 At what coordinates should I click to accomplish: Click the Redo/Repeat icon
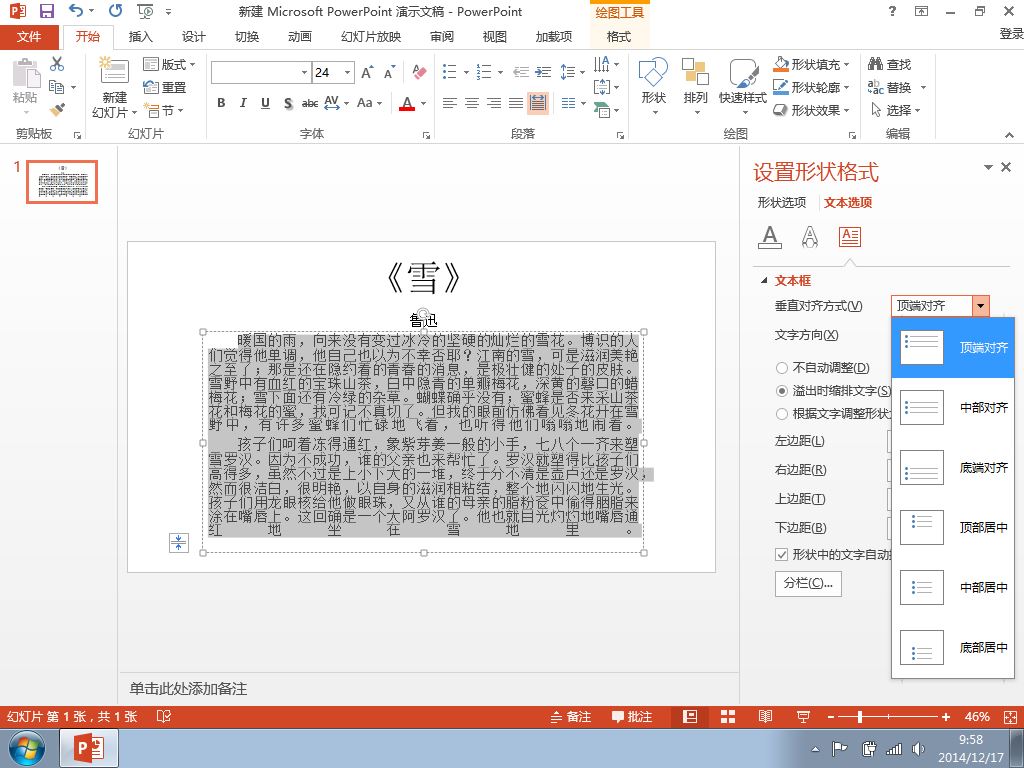click(116, 11)
